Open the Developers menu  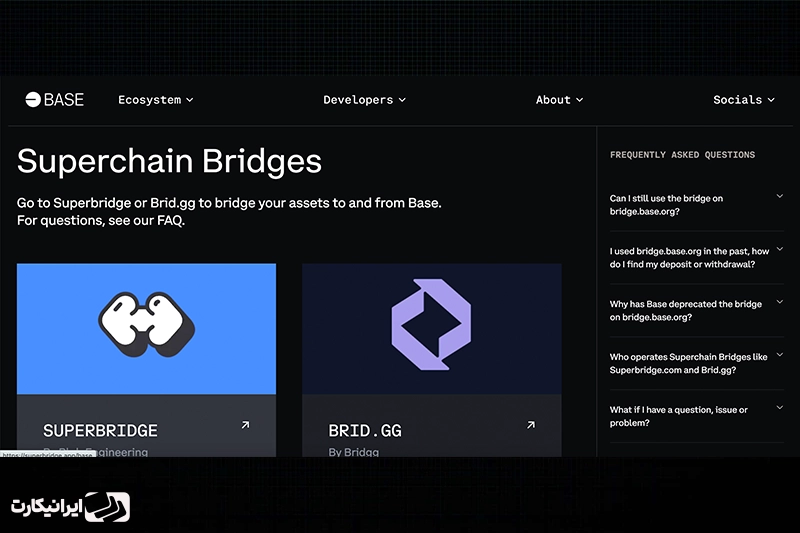point(364,100)
